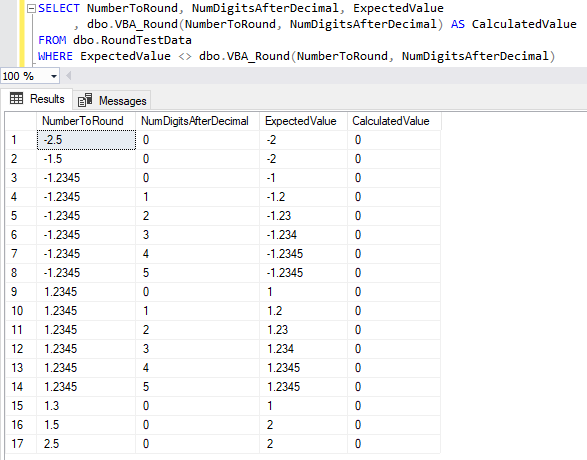Click ExpectedValue cell showing -1.234

303,235
